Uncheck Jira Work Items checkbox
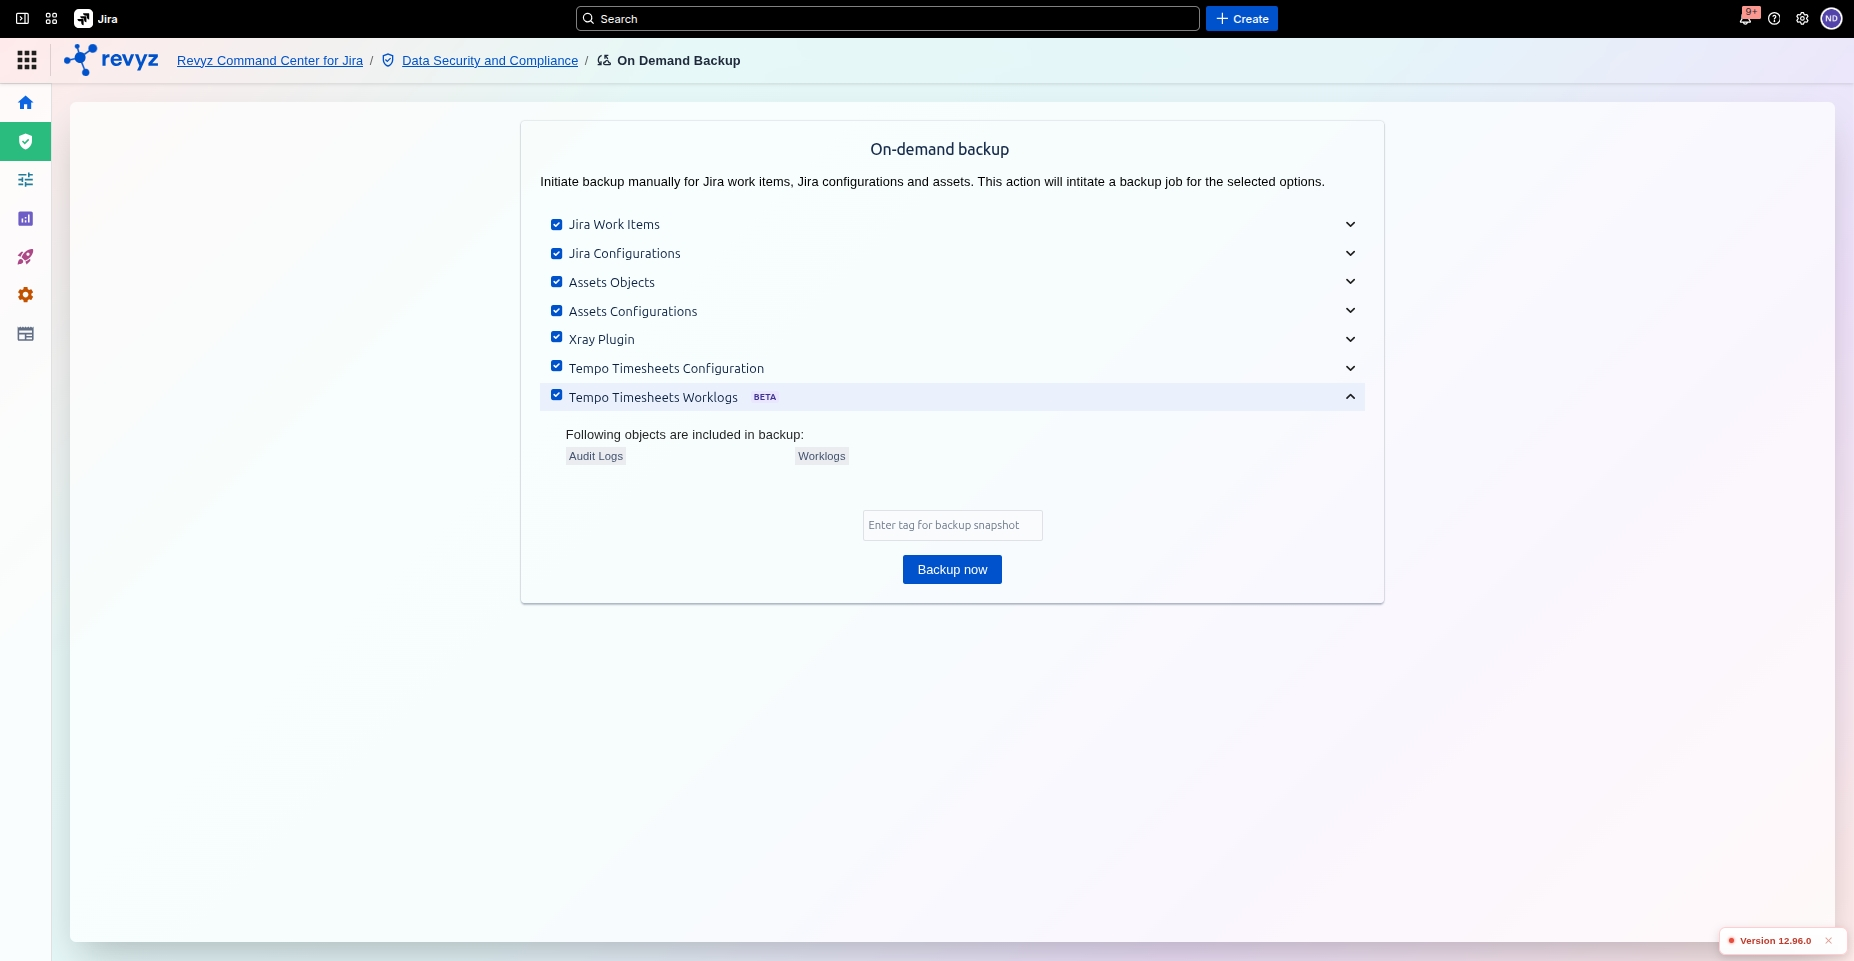The image size is (1854, 961). [557, 224]
